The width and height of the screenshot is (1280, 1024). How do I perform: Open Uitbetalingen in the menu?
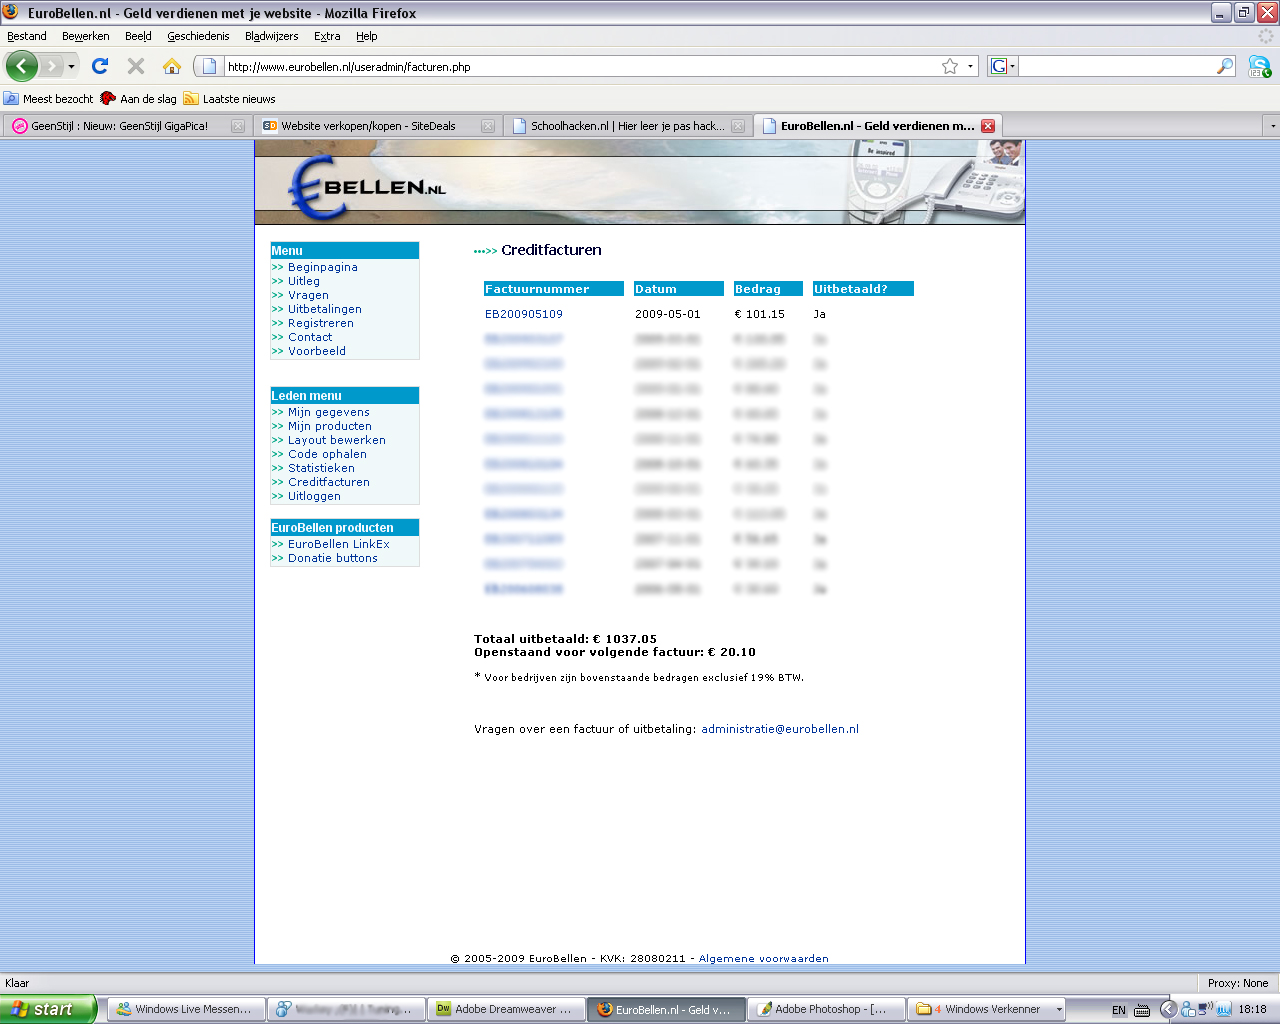click(x=325, y=309)
